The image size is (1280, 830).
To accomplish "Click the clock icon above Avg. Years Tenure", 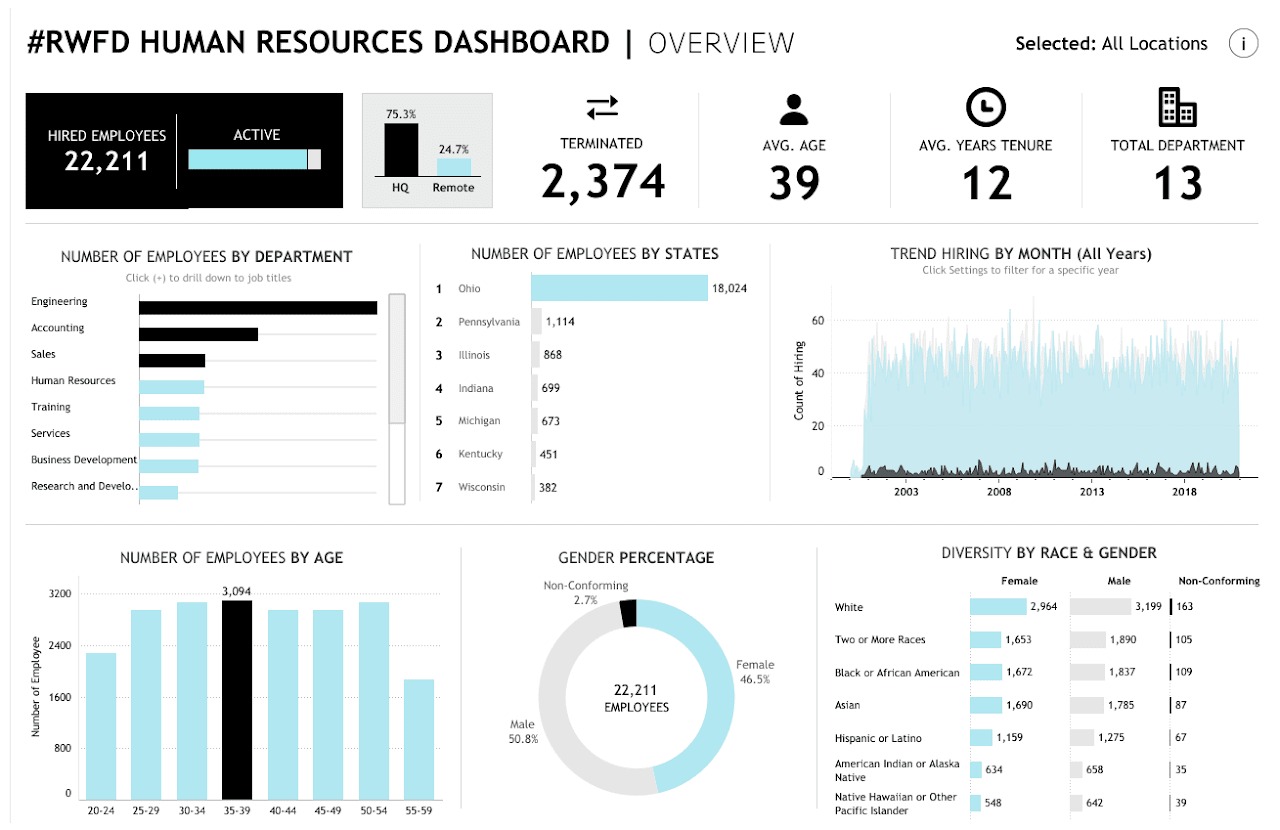I will [x=985, y=107].
